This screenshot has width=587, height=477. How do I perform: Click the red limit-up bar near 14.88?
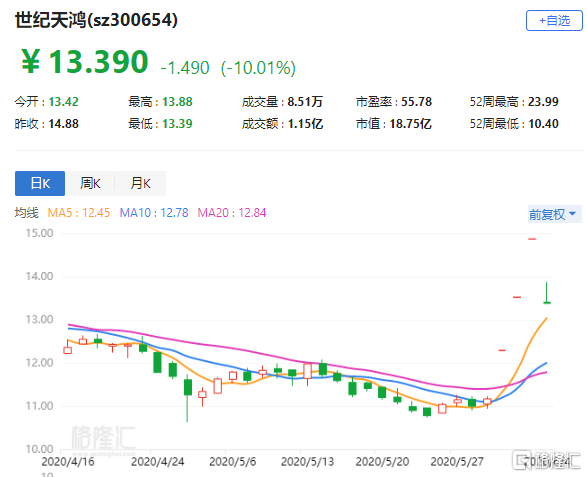(532, 239)
